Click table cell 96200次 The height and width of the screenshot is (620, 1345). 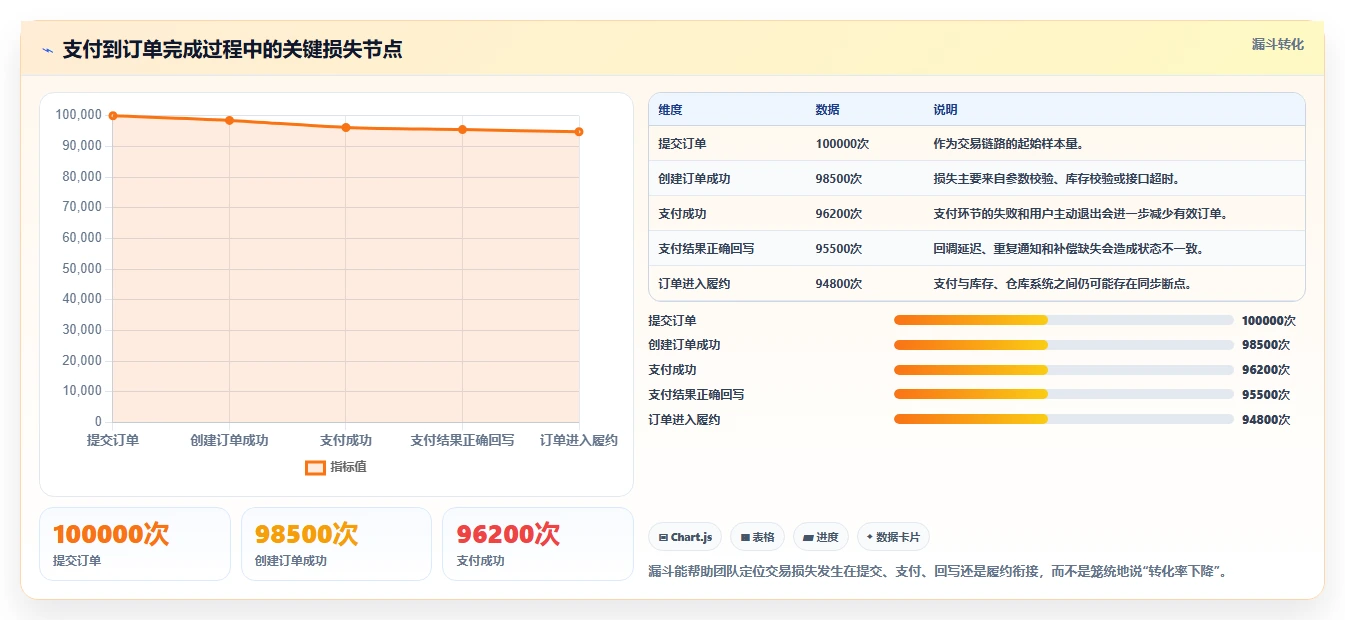(839, 214)
